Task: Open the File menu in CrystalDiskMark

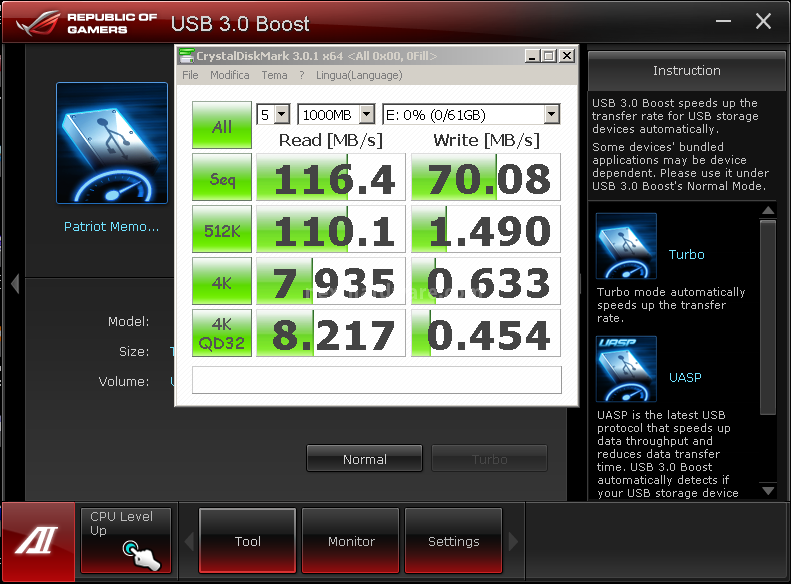Action: pyautogui.click(x=190, y=75)
